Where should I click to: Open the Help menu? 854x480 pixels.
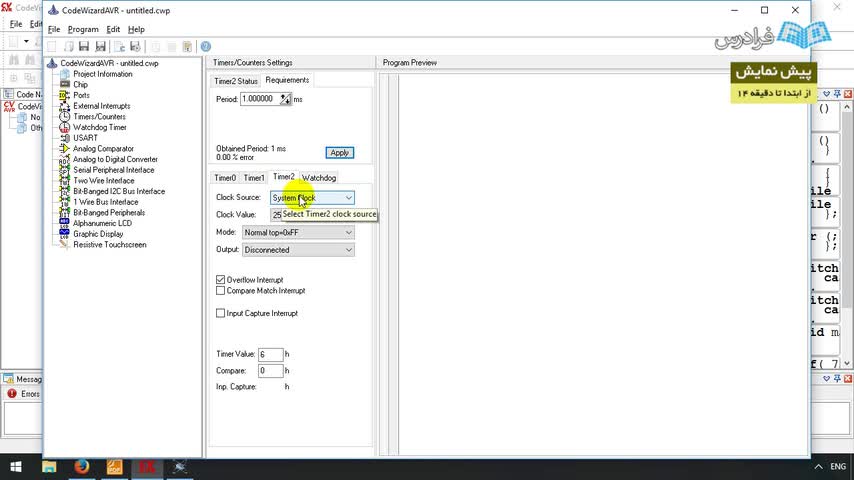[x=136, y=29]
